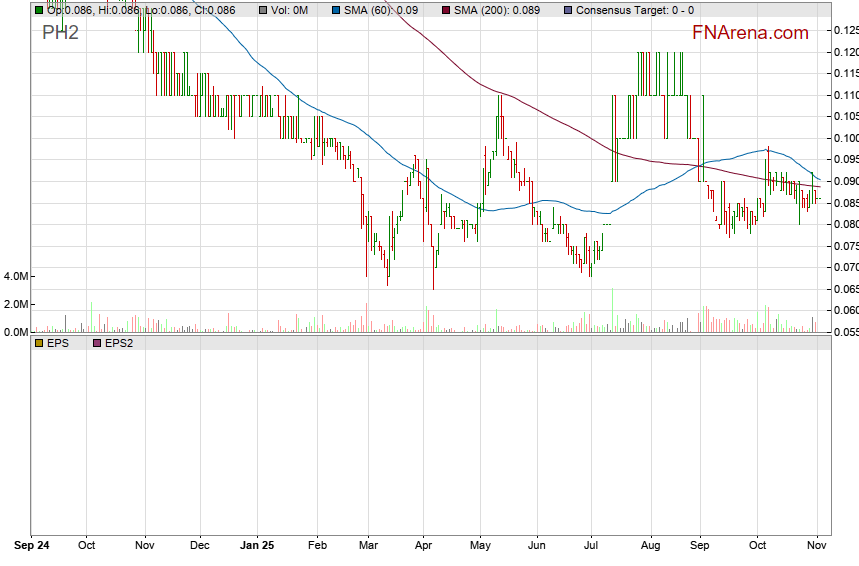The image size is (859, 566).
Task: Click the green OHLC price legend swatch
Action: (x=39, y=10)
